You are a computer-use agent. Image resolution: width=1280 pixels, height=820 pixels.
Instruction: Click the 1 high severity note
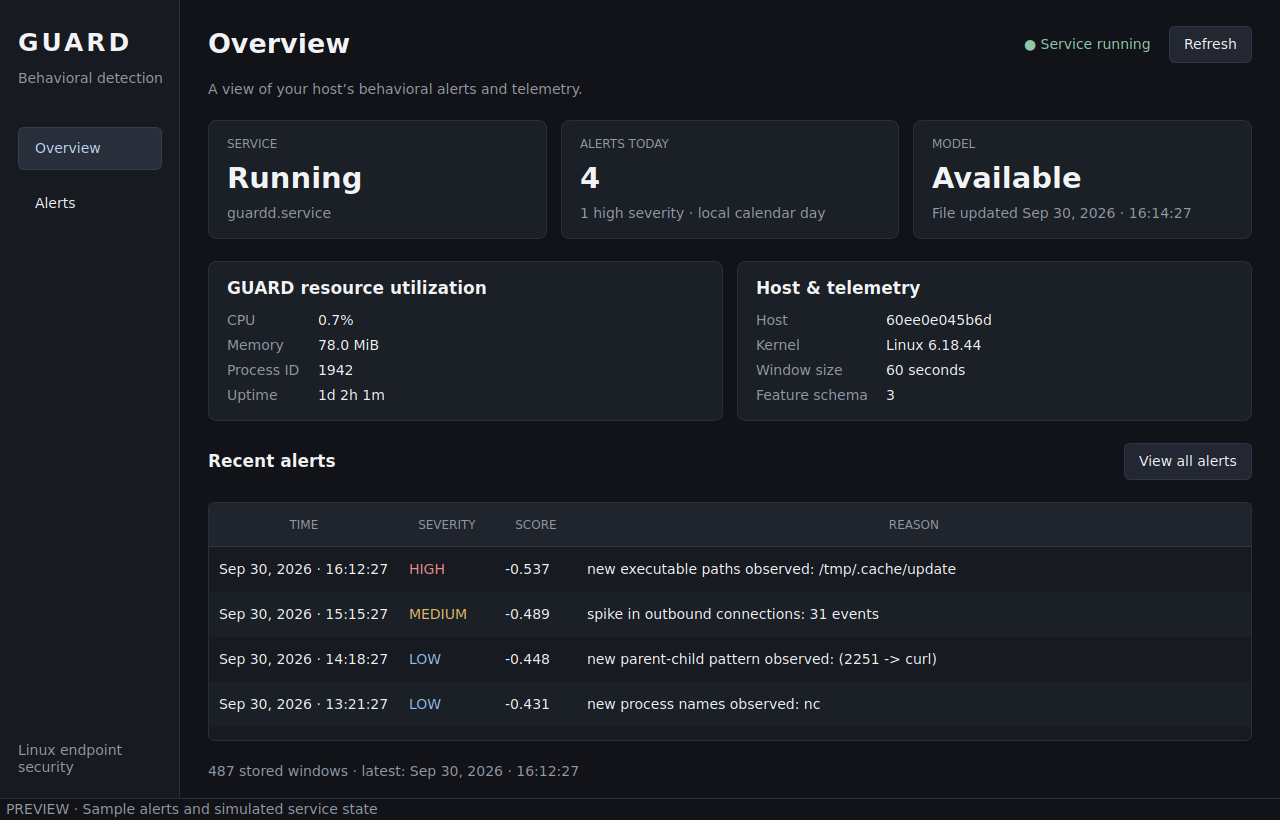pos(703,213)
